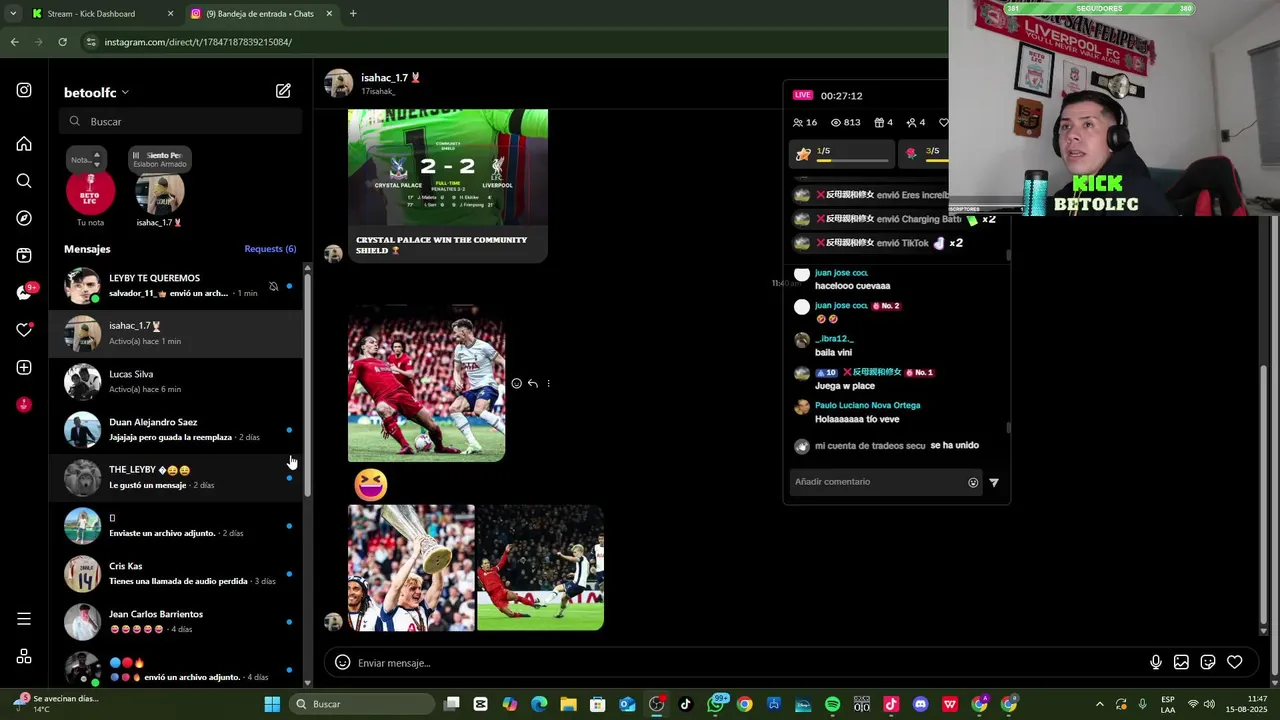Open a new browser tab
The width and height of the screenshot is (1280, 720).
tap(353, 14)
